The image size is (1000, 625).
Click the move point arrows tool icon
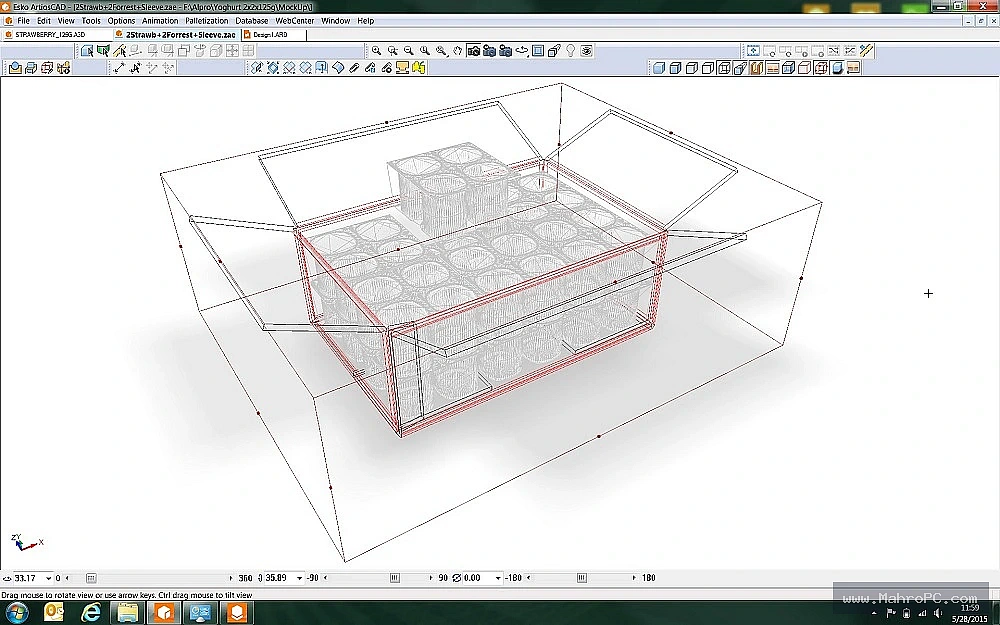[x=135, y=67]
